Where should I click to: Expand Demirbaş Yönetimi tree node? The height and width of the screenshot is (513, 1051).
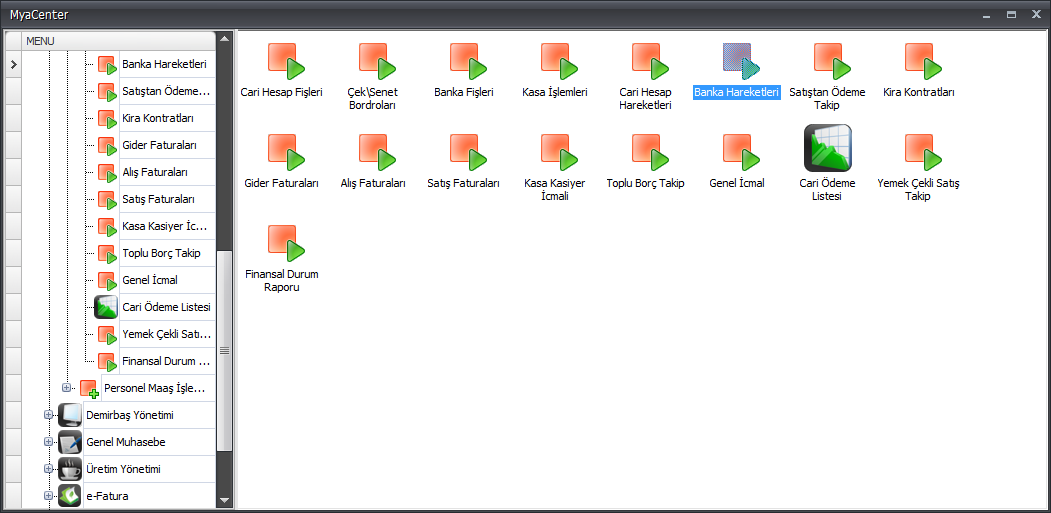pos(48,415)
